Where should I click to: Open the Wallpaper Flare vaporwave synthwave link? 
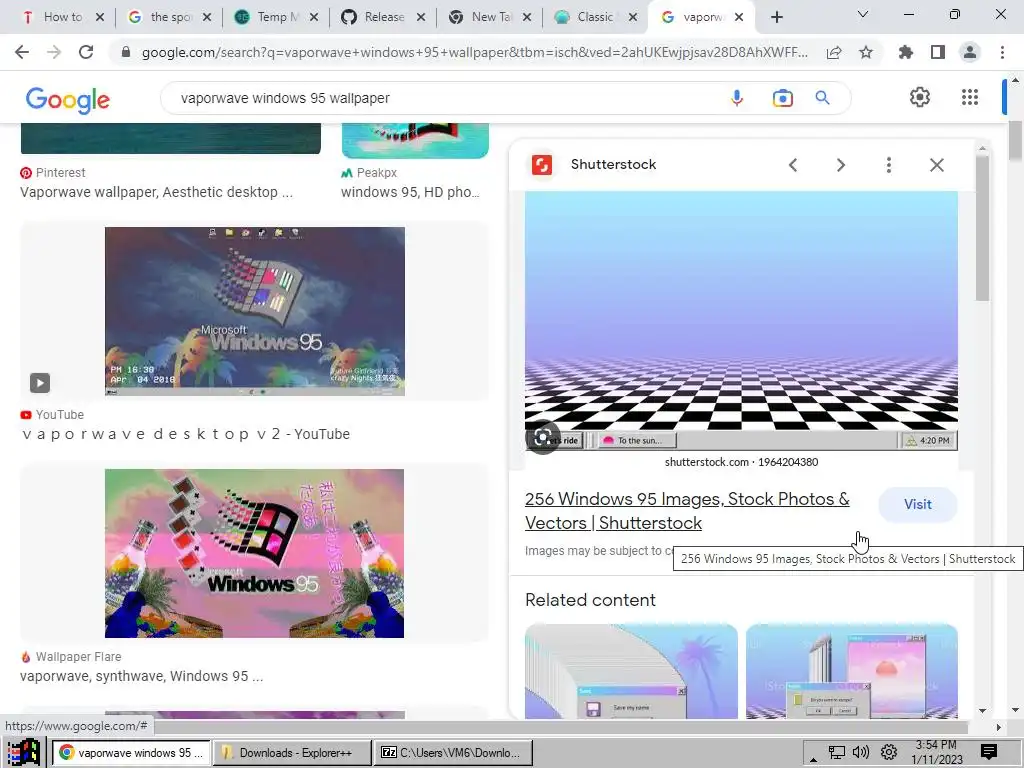(x=142, y=676)
